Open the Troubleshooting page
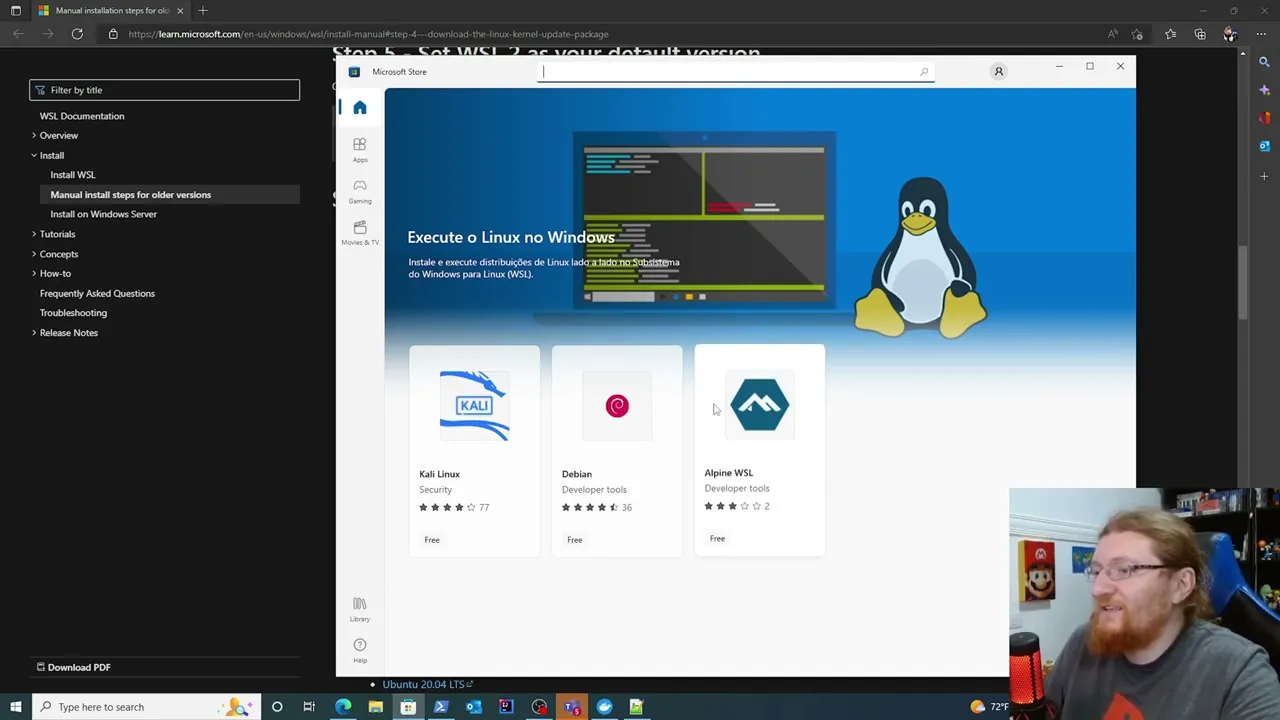 point(73,313)
